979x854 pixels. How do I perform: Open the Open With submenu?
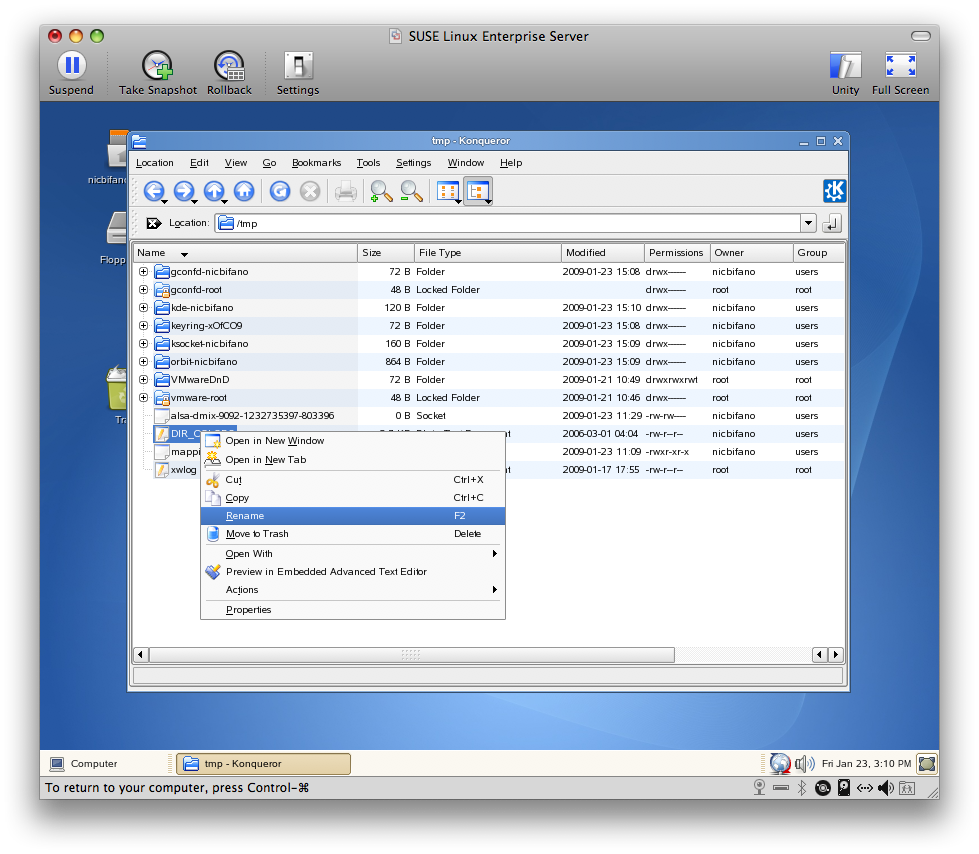353,554
